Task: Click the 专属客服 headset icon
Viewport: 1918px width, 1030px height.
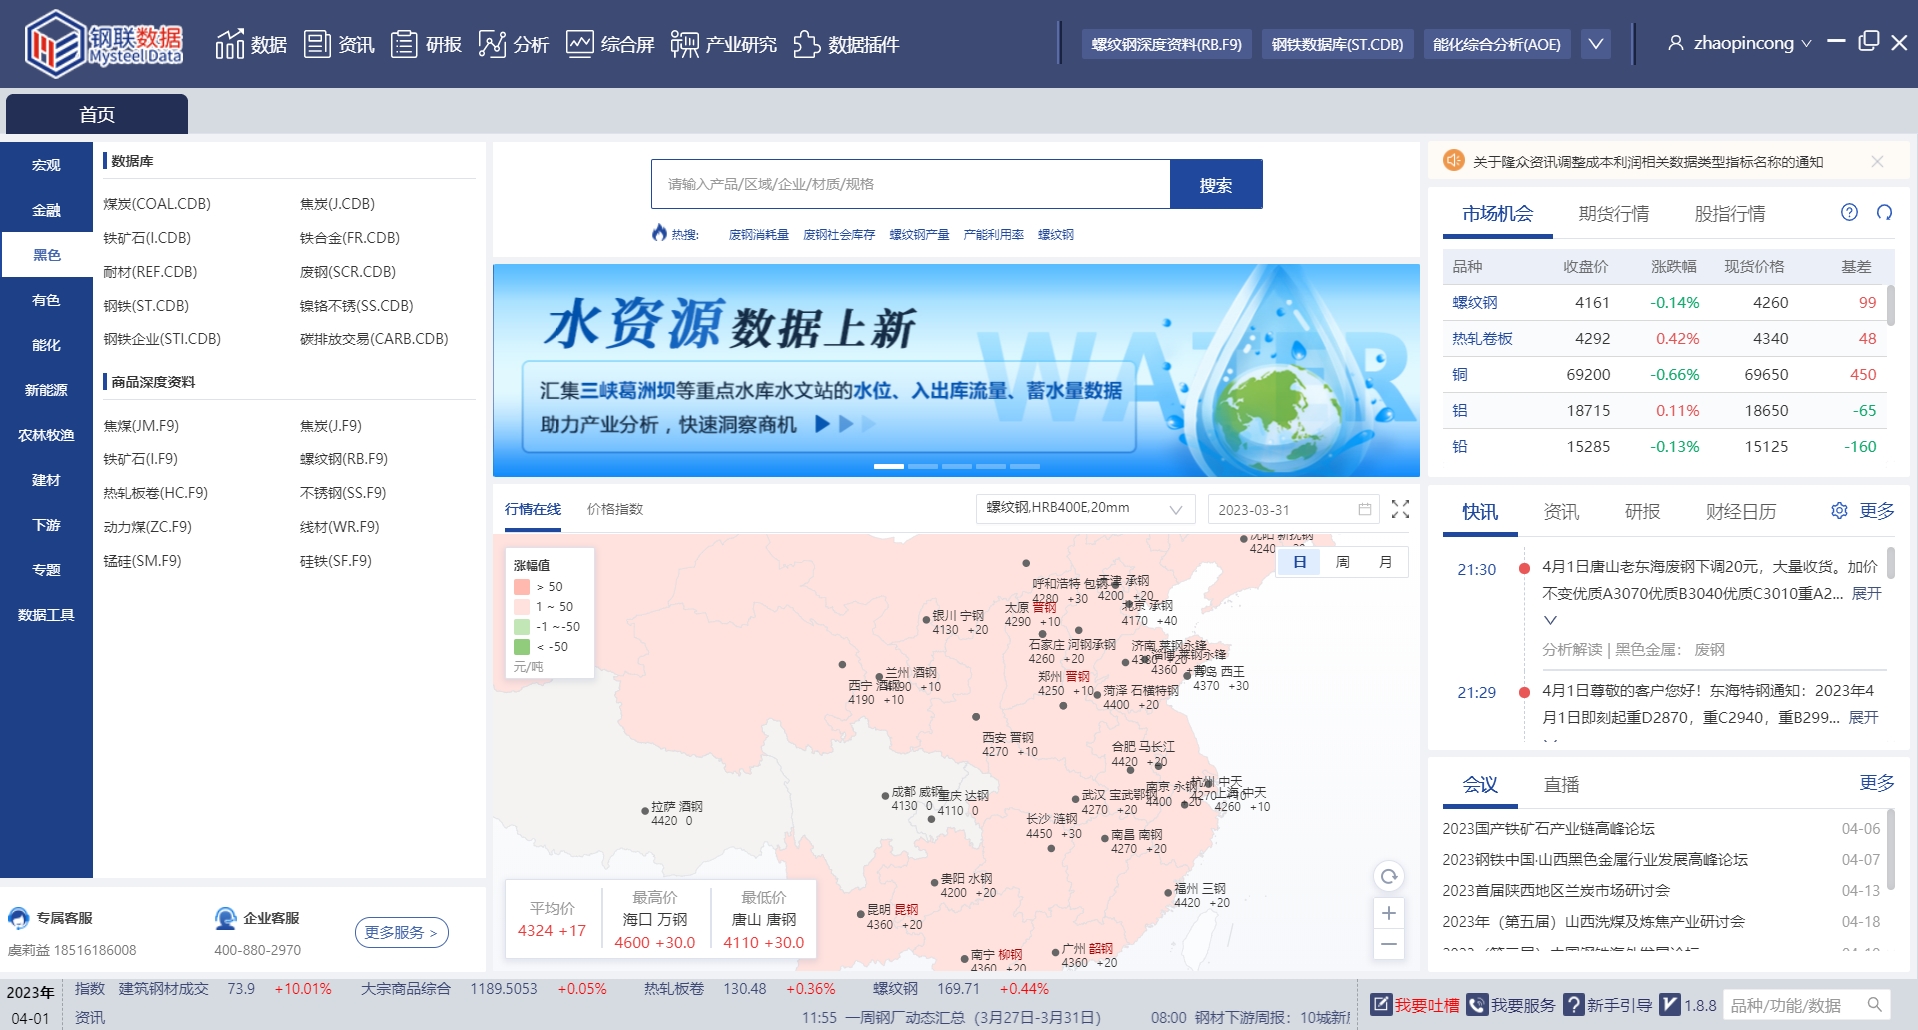Action: (x=18, y=918)
